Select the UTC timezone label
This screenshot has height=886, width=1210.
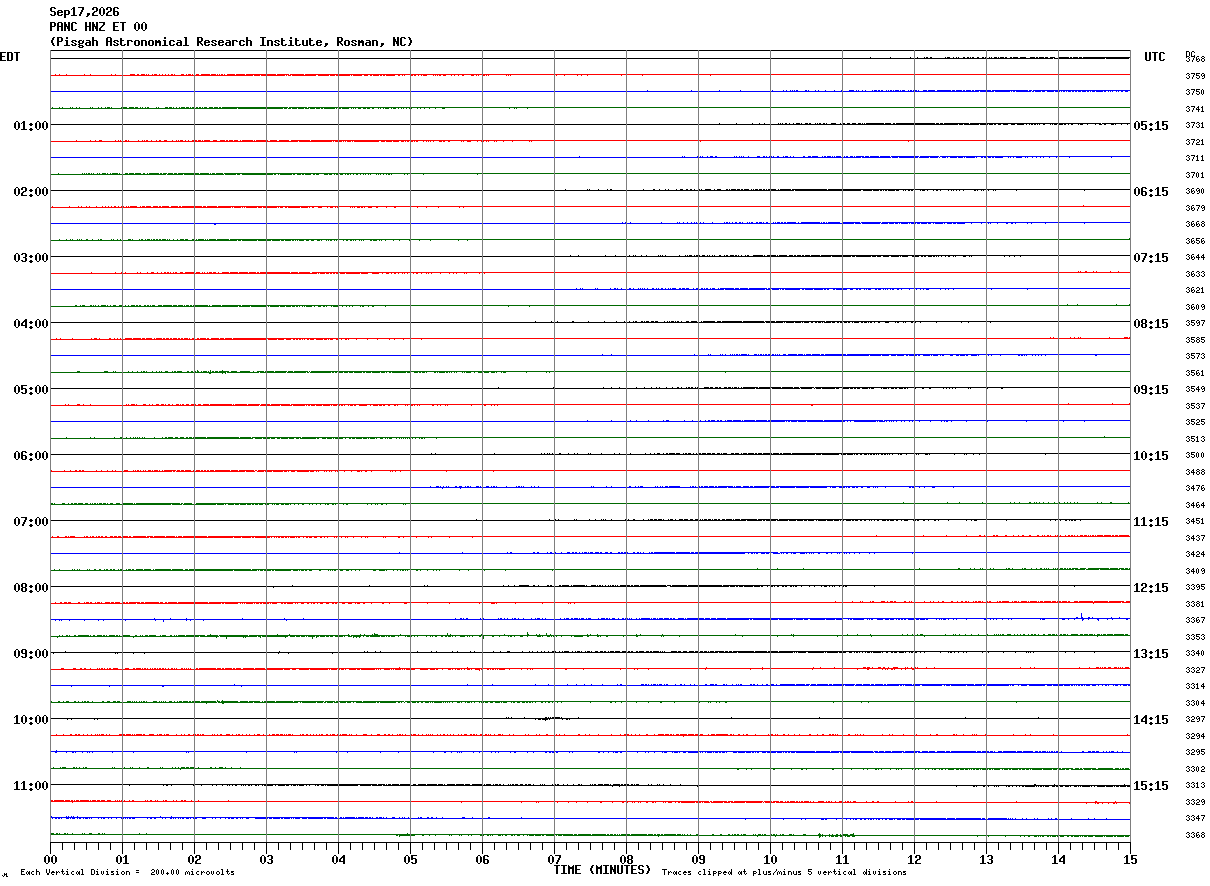[1155, 57]
